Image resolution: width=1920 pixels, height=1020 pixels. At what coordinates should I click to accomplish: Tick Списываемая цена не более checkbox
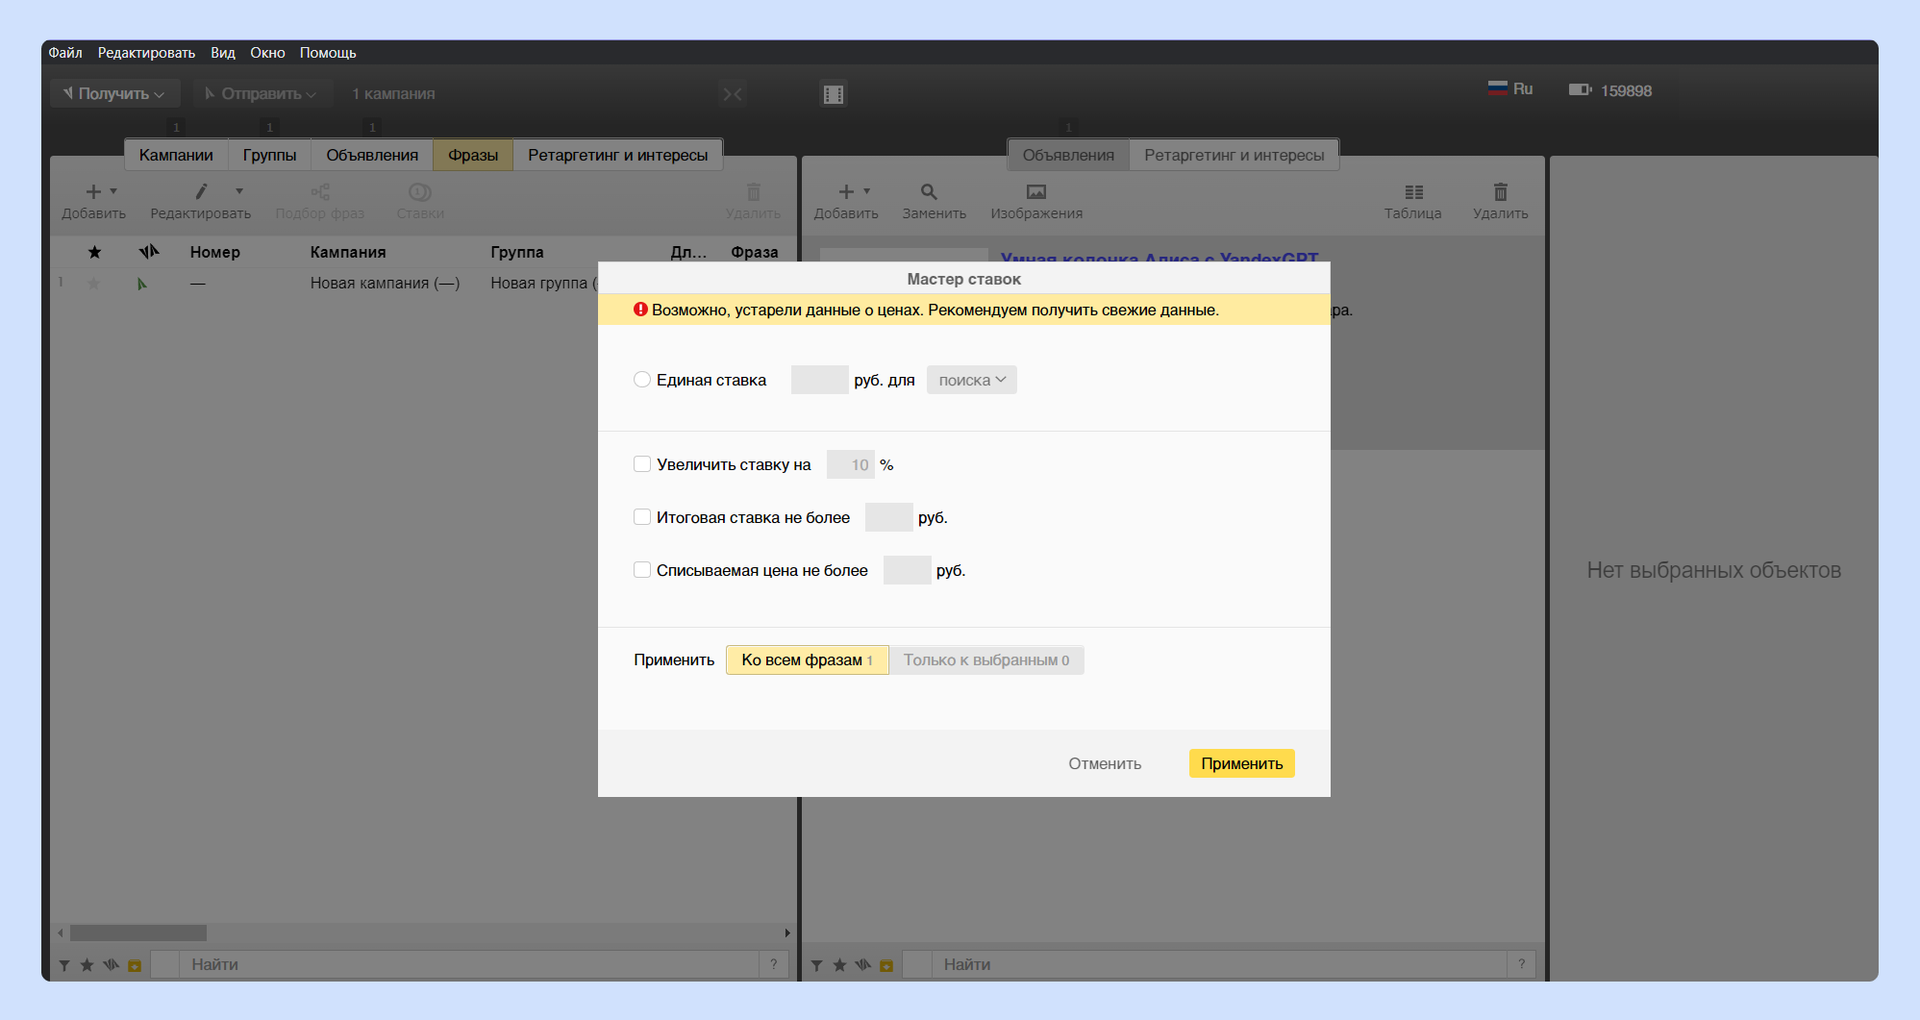[x=642, y=570]
